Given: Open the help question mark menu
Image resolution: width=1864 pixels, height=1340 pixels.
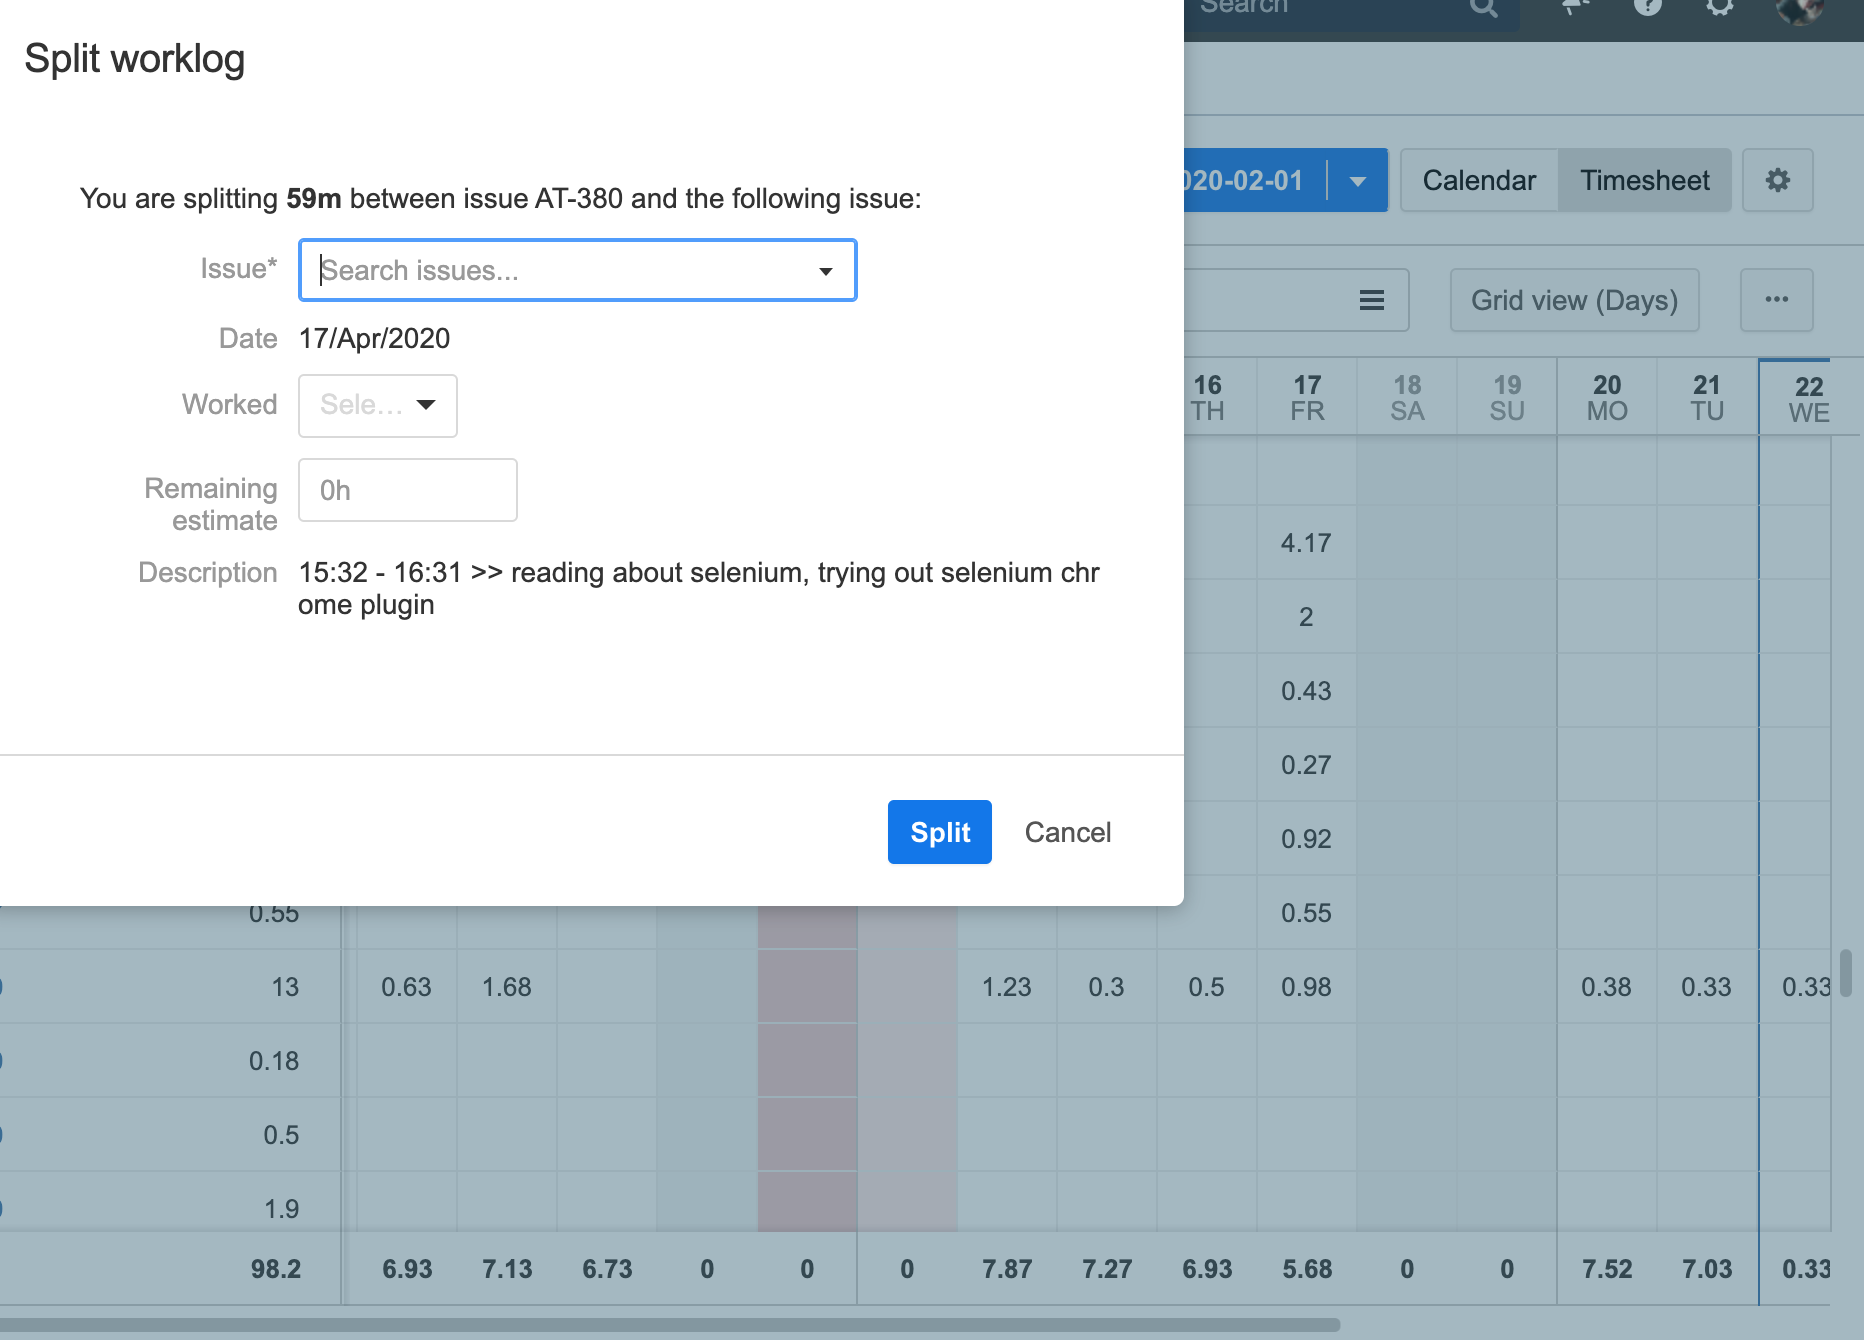Looking at the screenshot, I should (1647, 7).
